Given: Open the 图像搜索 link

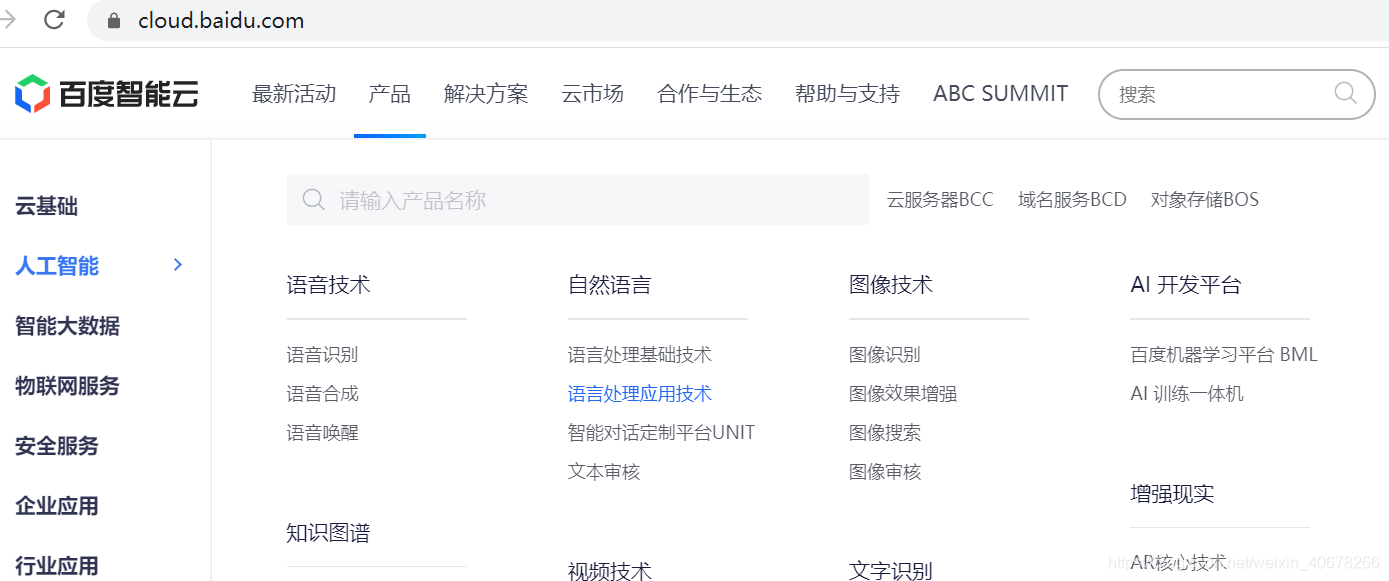Looking at the screenshot, I should click(x=885, y=433).
